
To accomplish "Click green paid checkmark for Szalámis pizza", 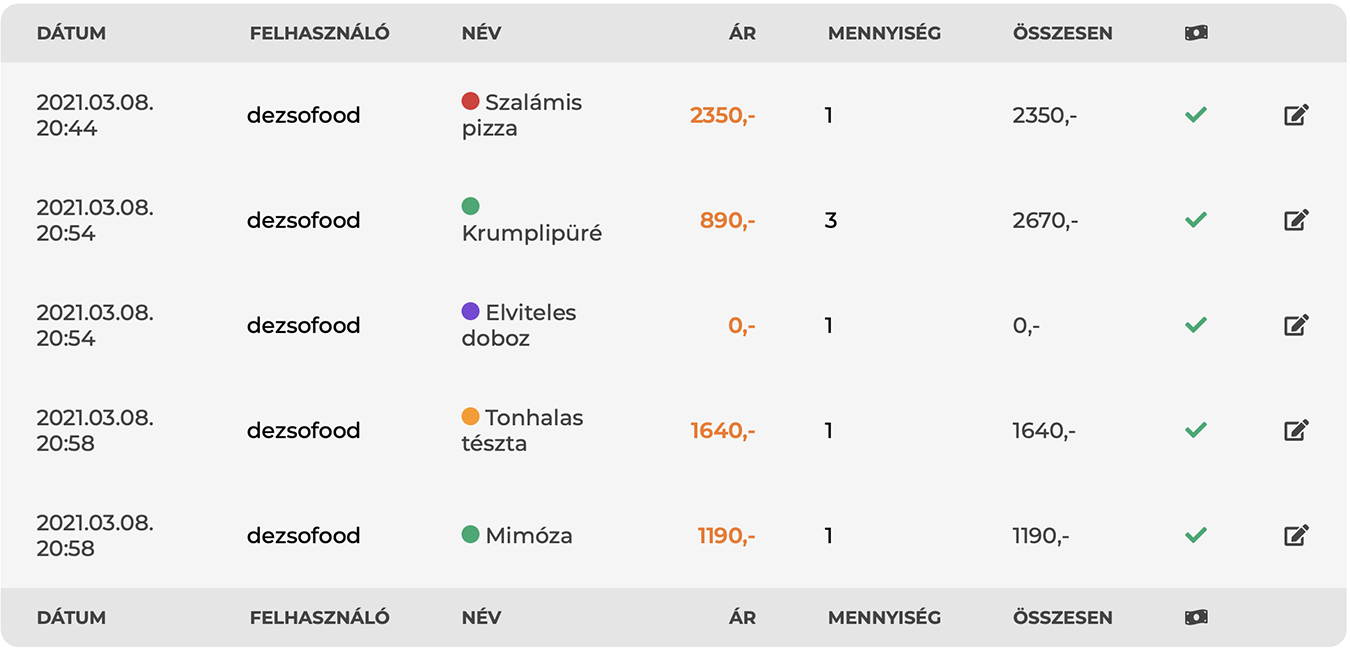I will point(1195,115).
